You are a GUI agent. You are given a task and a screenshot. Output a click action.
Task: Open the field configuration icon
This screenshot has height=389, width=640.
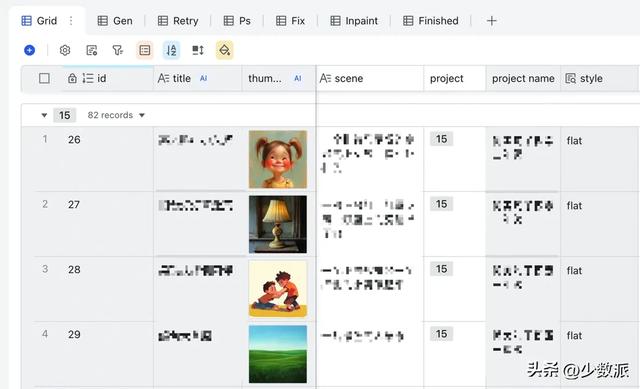point(91,50)
